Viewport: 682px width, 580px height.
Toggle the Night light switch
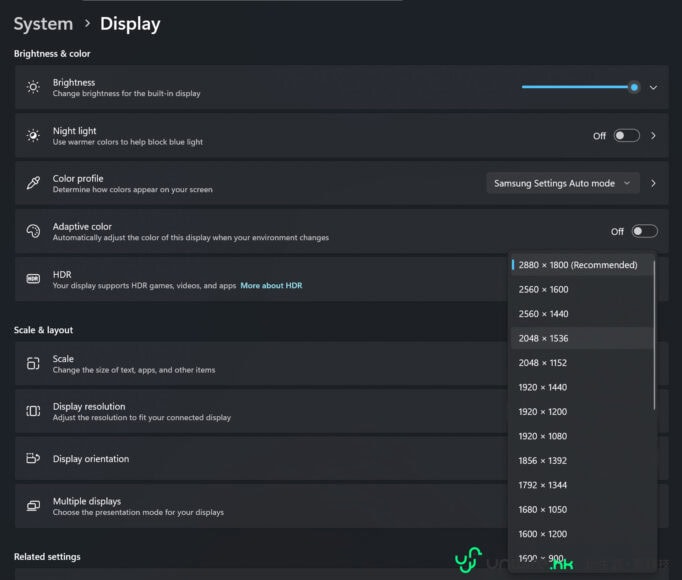pyautogui.click(x=626, y=136)
